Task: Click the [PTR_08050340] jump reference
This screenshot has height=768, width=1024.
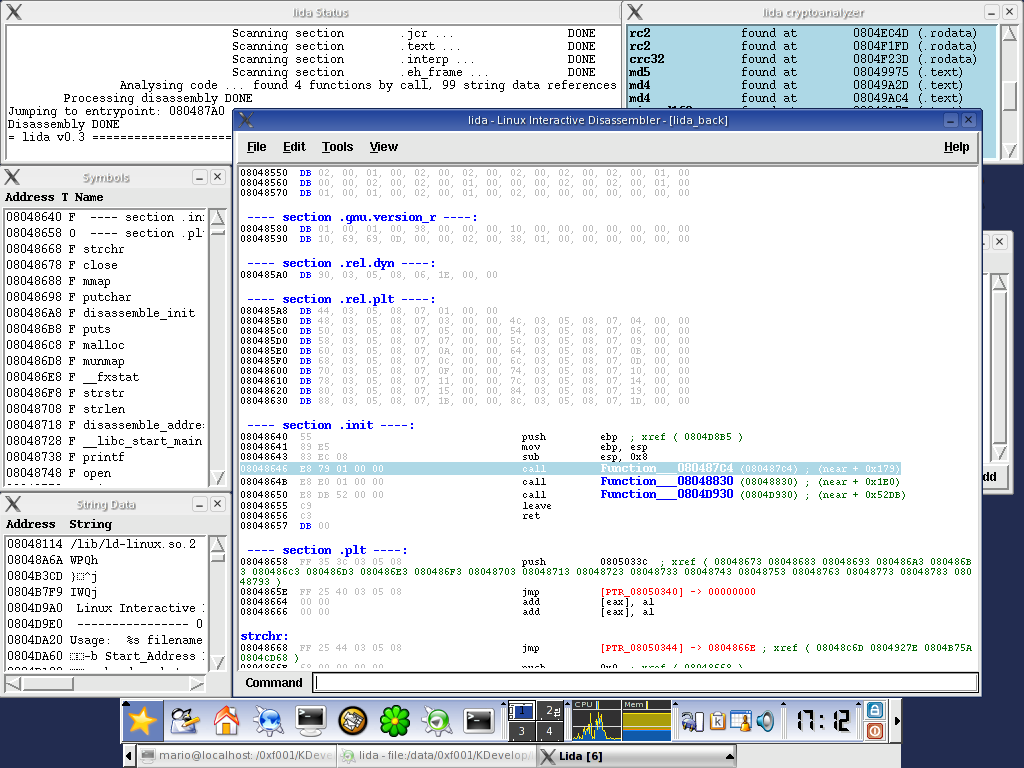Action: 642,592
